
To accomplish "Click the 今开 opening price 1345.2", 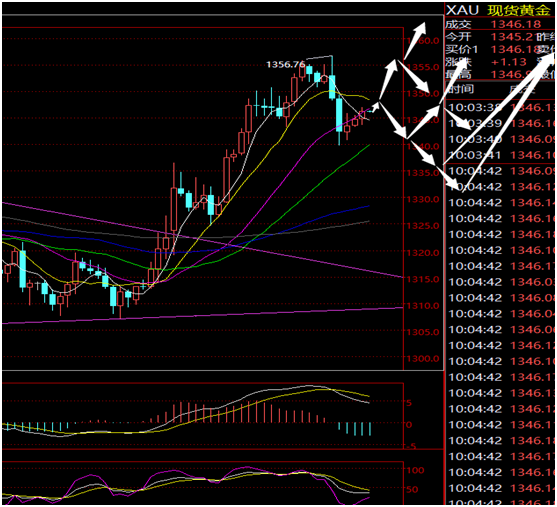I will click(512, 37).
